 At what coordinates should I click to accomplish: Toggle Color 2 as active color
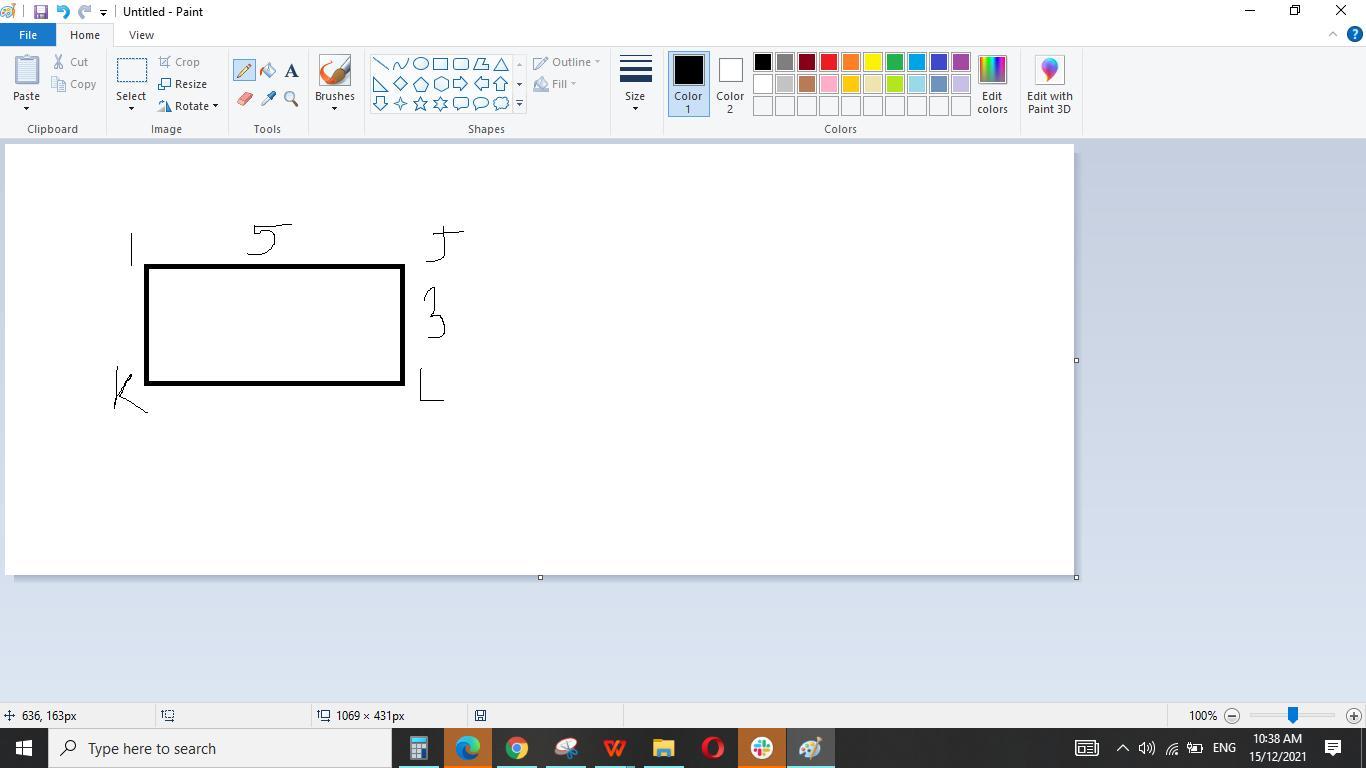point(730,84)
